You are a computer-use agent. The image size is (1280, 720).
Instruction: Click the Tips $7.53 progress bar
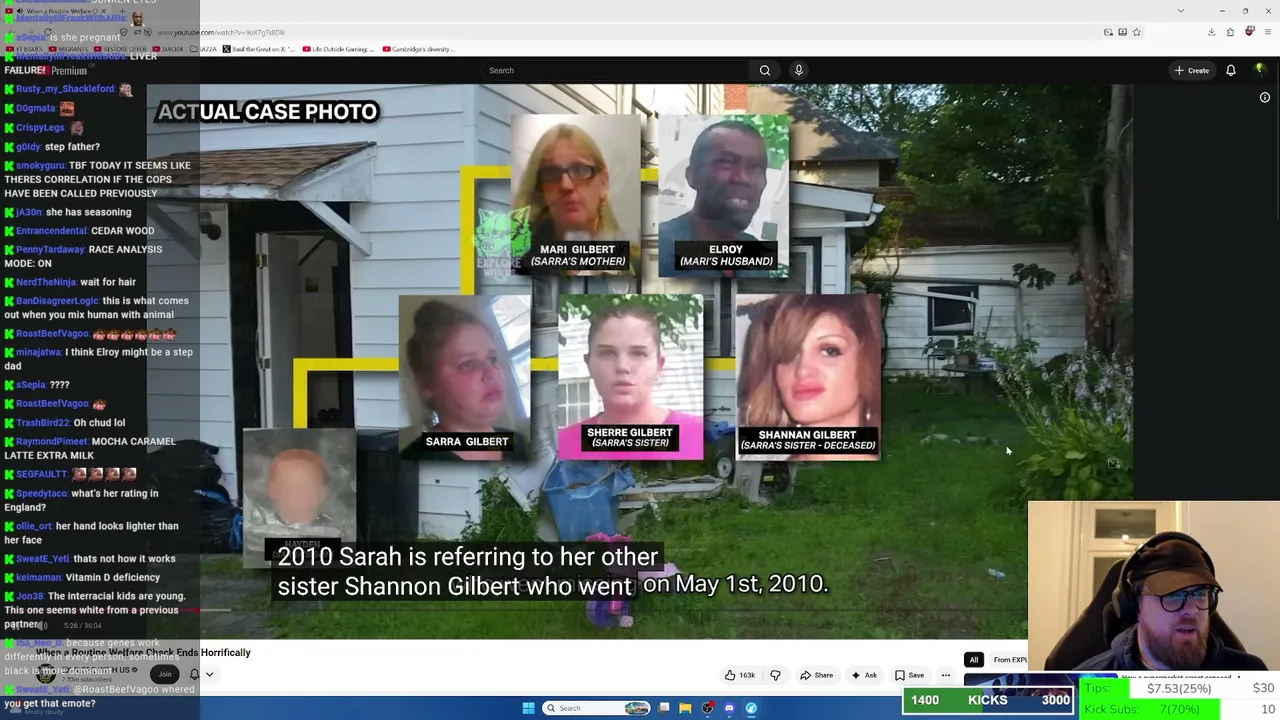pyautogui.click(x=1178, y=688)
